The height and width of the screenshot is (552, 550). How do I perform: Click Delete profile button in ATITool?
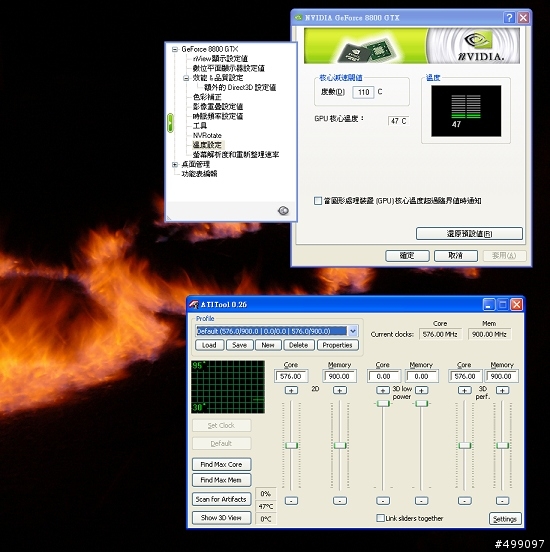point(299,345)
